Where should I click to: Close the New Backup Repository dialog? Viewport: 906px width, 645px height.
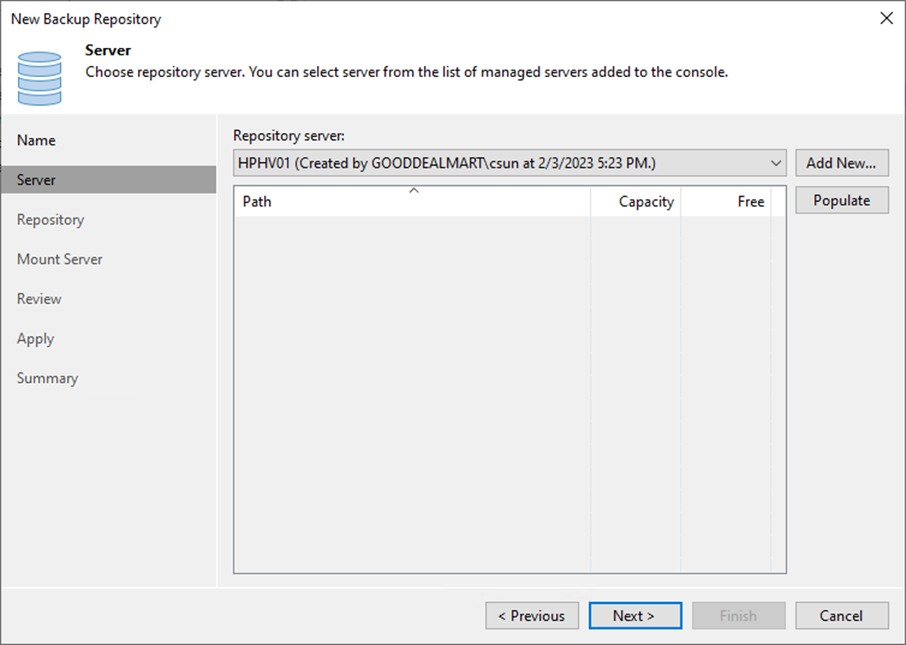click(885, 19)
